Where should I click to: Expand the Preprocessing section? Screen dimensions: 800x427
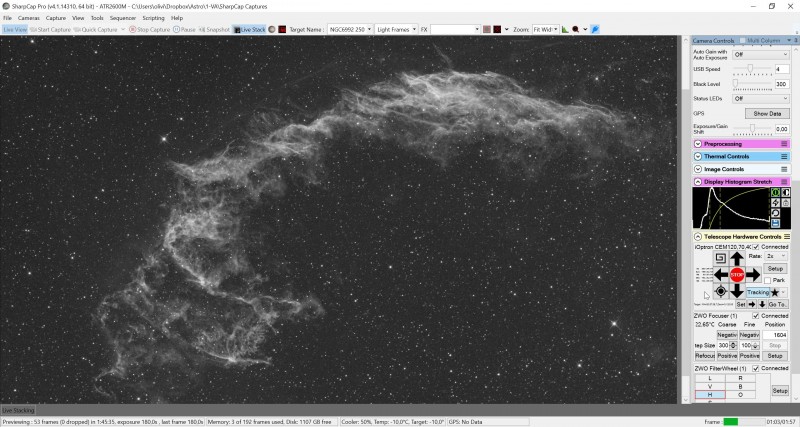point(698,144)
